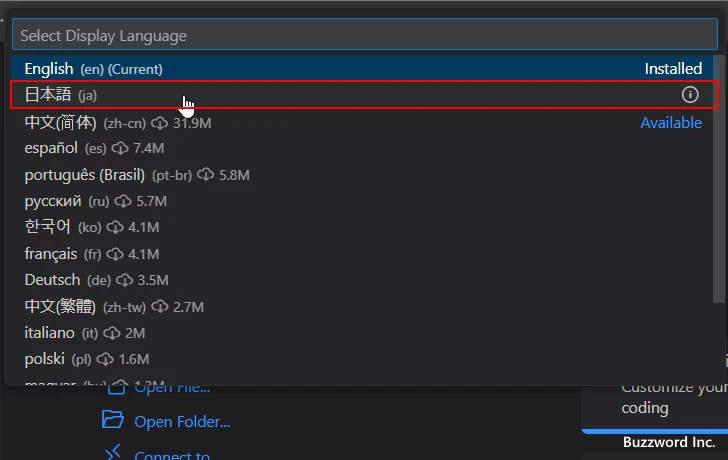Select 中文(繁體) language option

pos(60,306)
